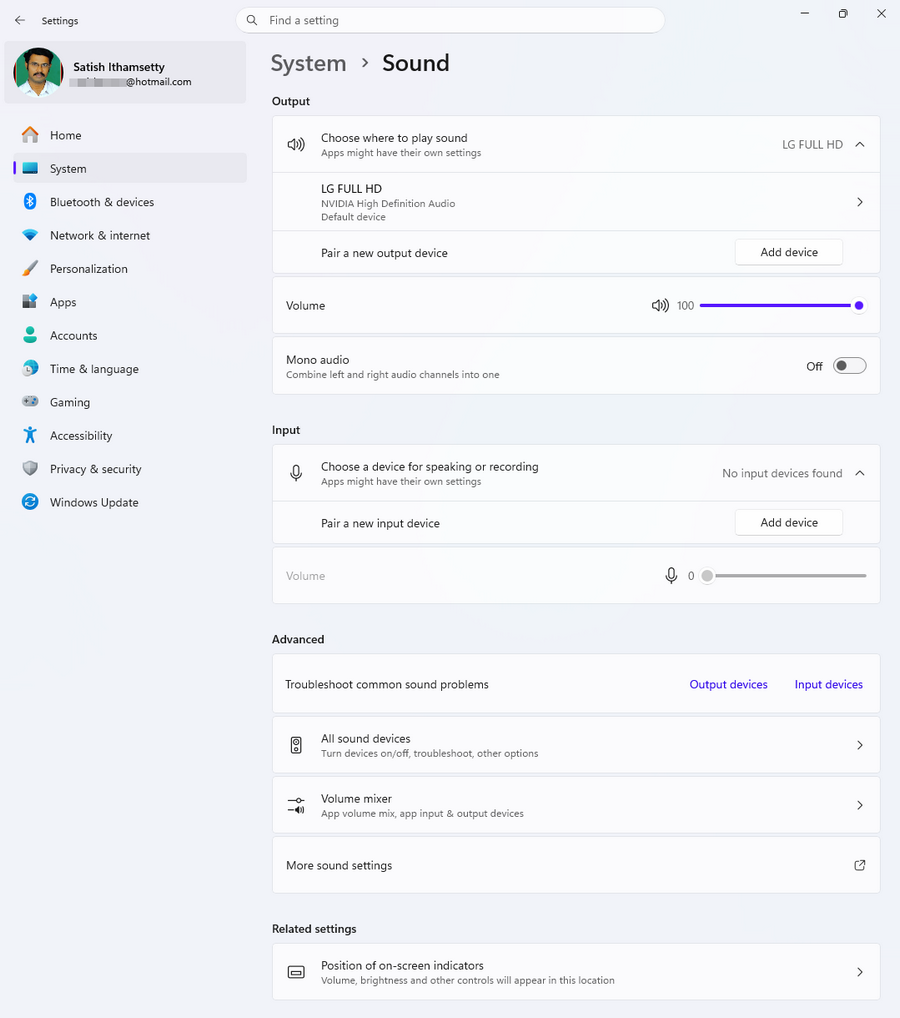Click the Mono audio Off label
Viewport: 900px width, 1018px height.
coord(814,366)
